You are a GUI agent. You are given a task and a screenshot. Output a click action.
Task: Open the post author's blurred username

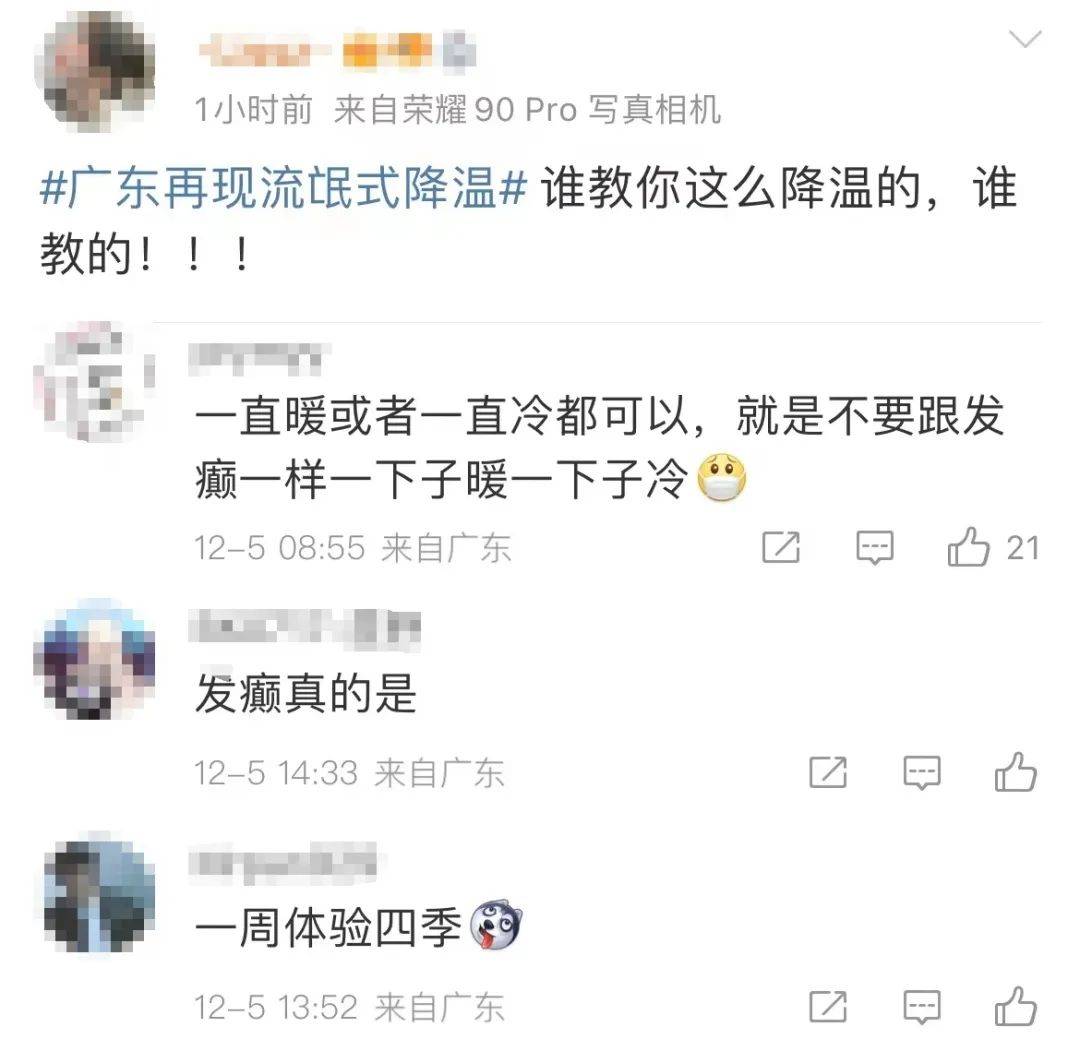[338, 51]
